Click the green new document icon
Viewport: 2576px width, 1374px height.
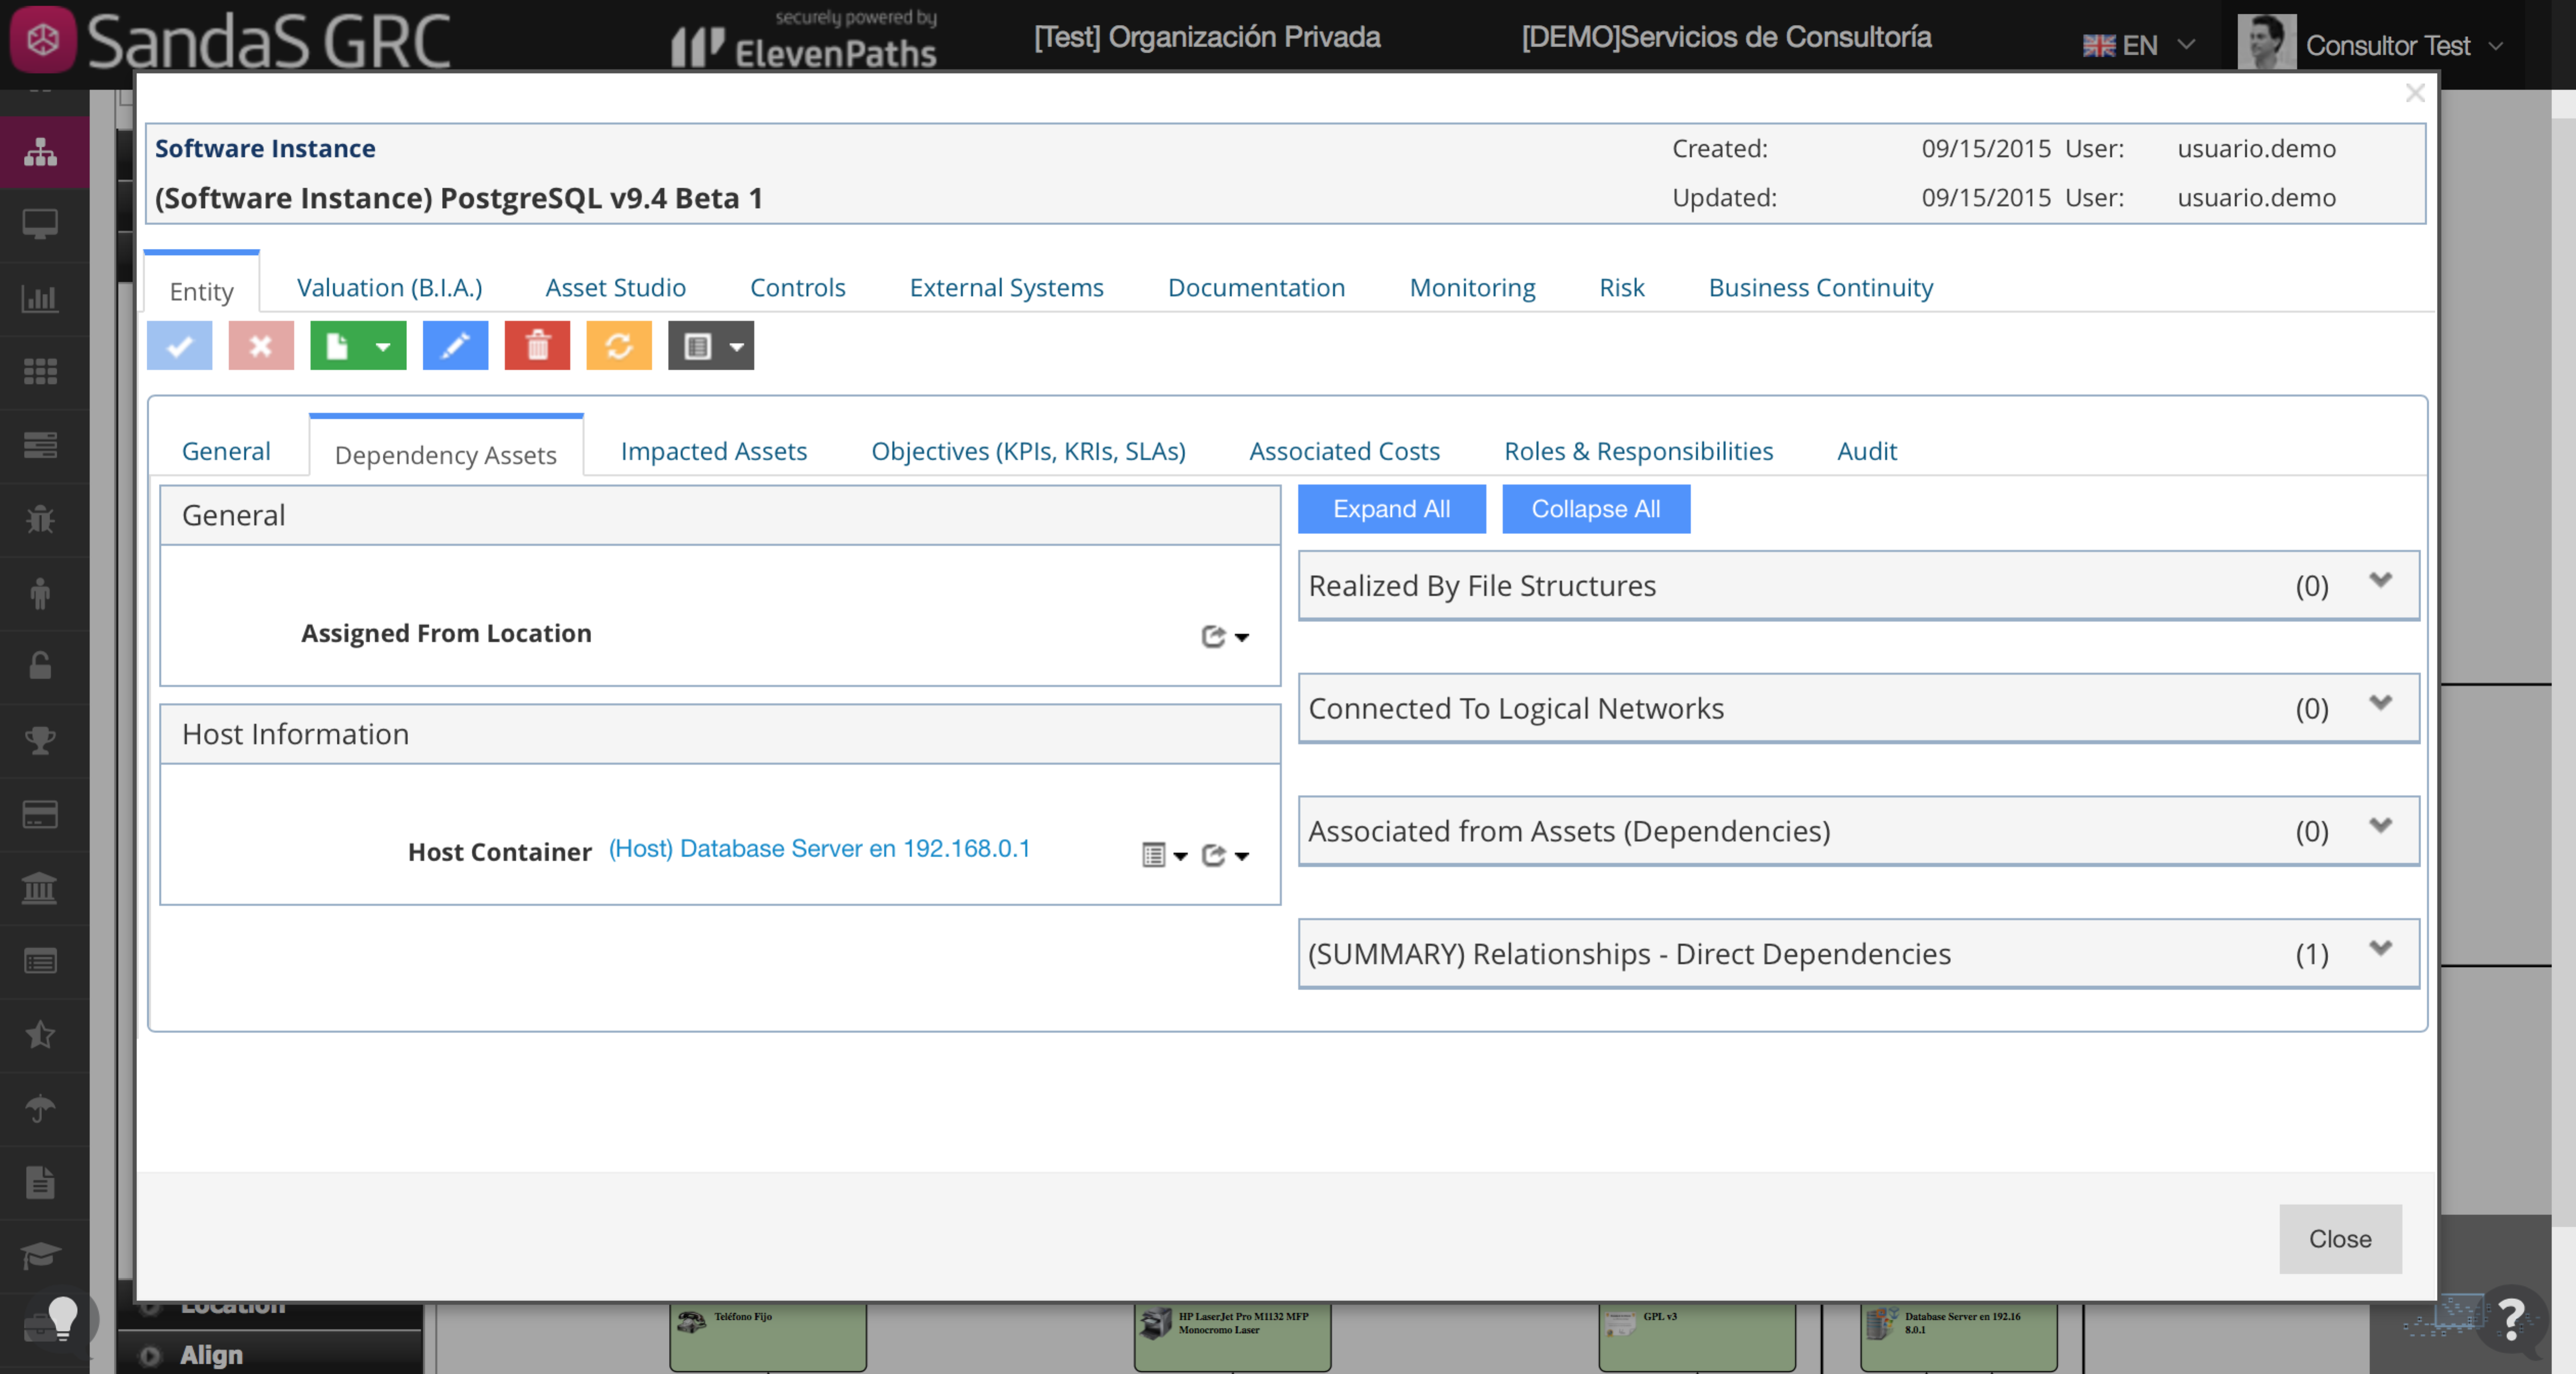point(337,346)
